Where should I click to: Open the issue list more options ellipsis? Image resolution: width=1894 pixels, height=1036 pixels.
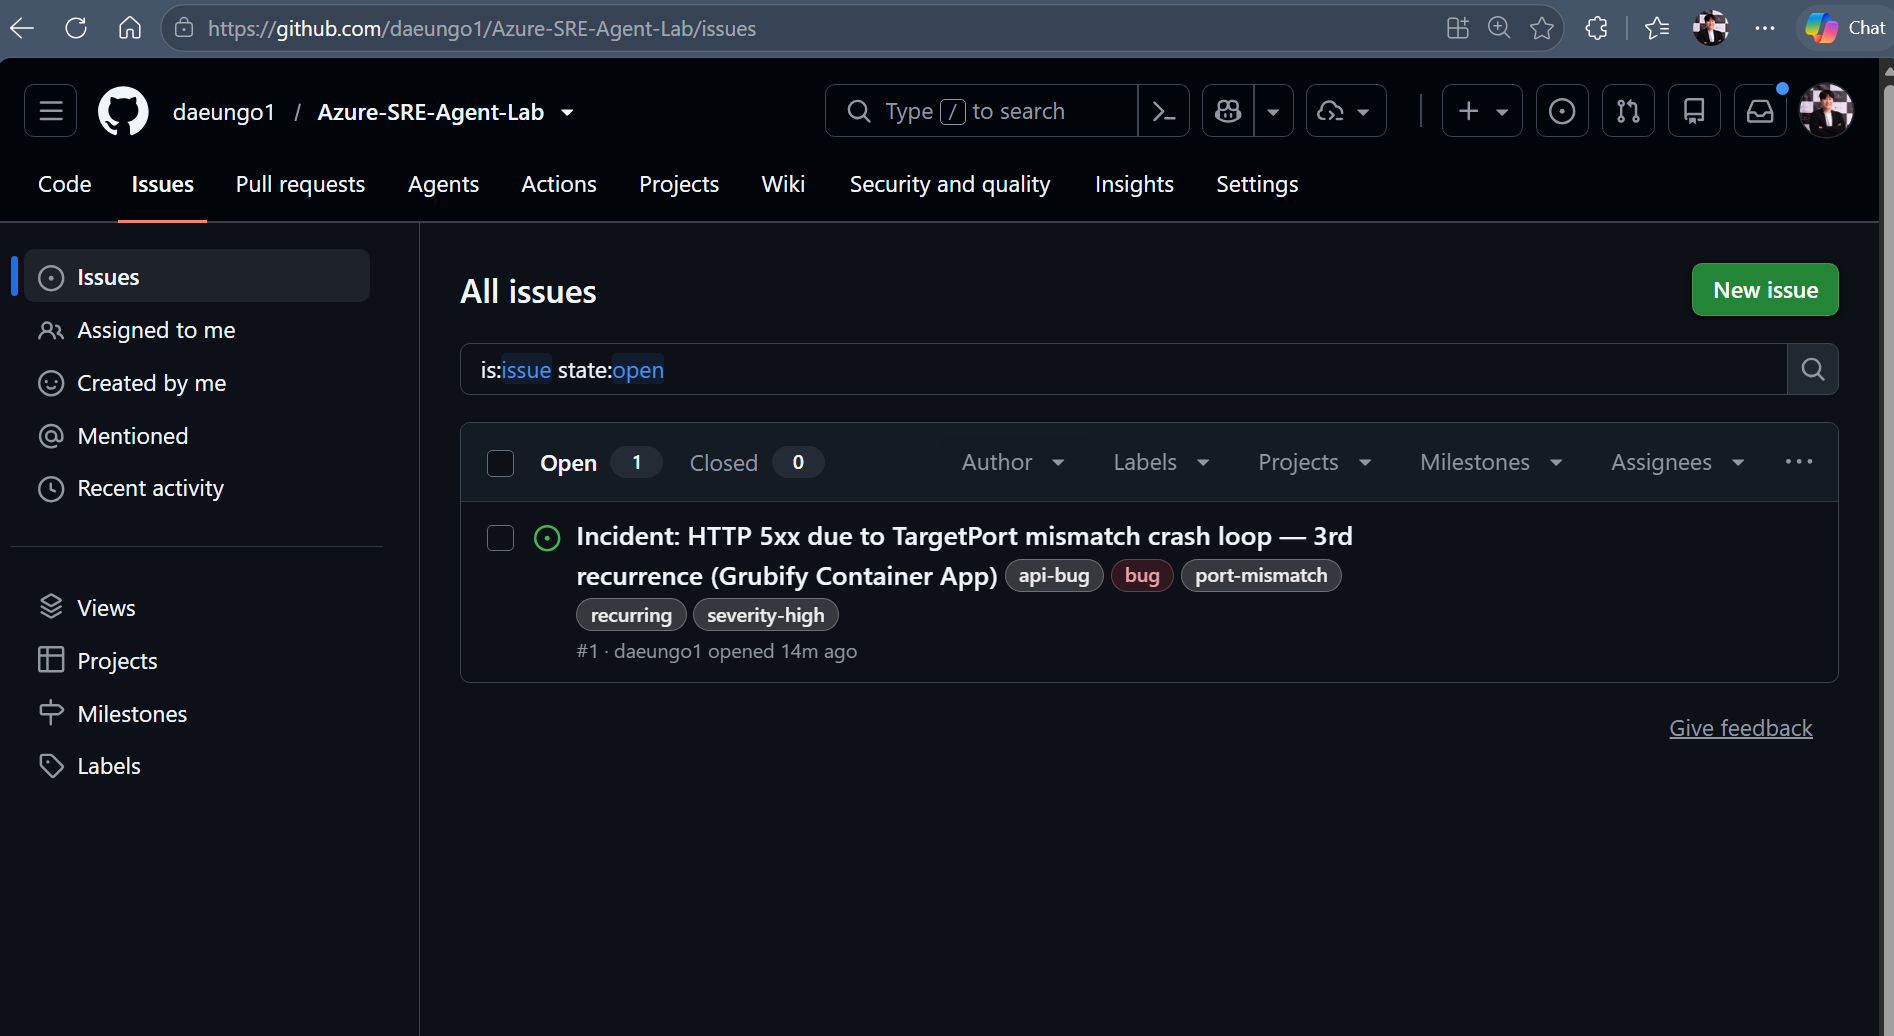pos(1799,462)
